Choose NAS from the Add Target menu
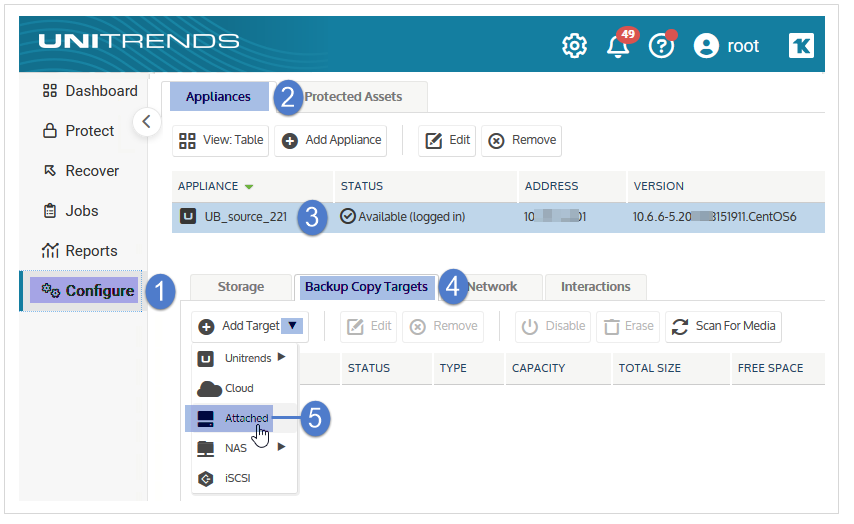Screen dimensions: 854x524 coord(244,448)
